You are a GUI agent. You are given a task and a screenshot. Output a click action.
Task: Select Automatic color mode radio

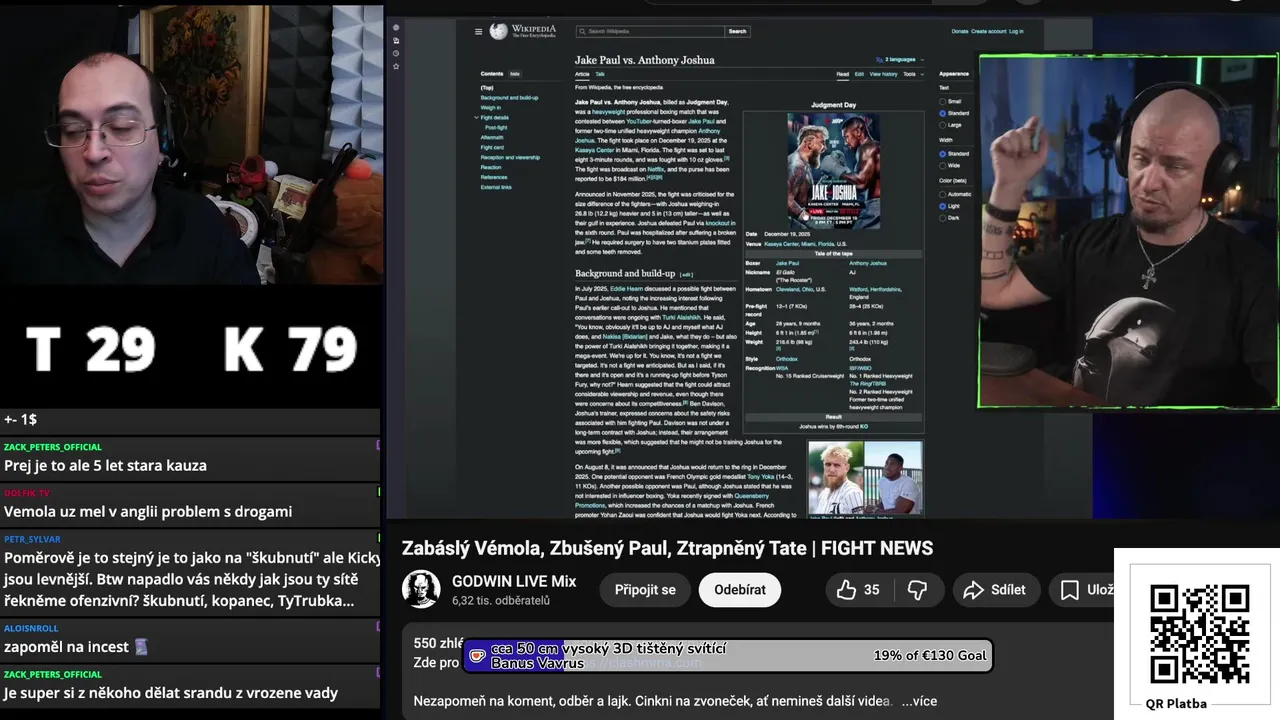coord(942,194)
